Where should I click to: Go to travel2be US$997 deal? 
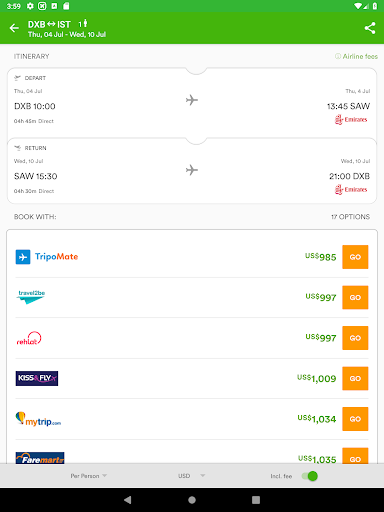355,297
